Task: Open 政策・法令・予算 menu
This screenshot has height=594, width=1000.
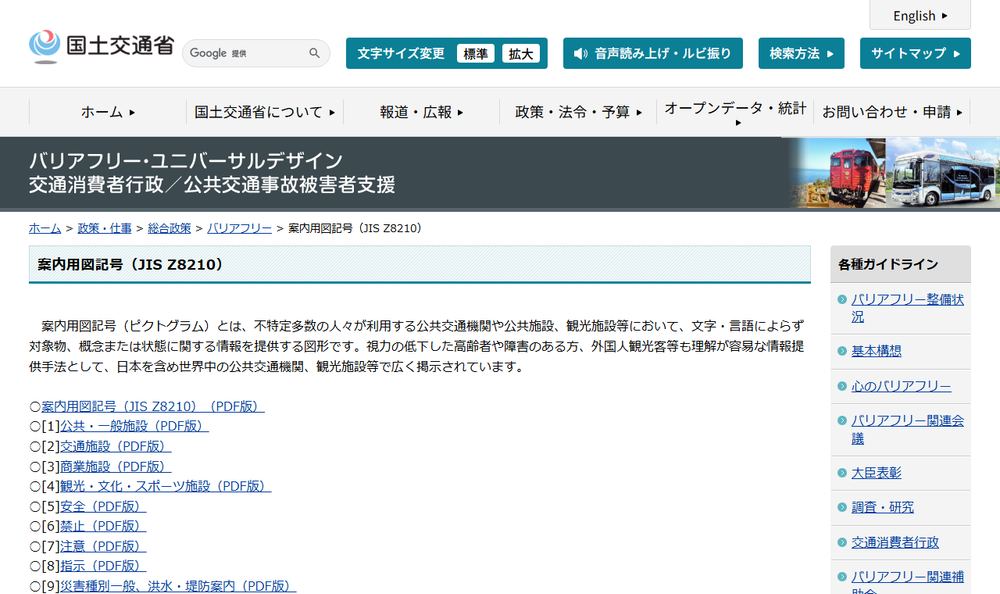Action: point(578,112)
